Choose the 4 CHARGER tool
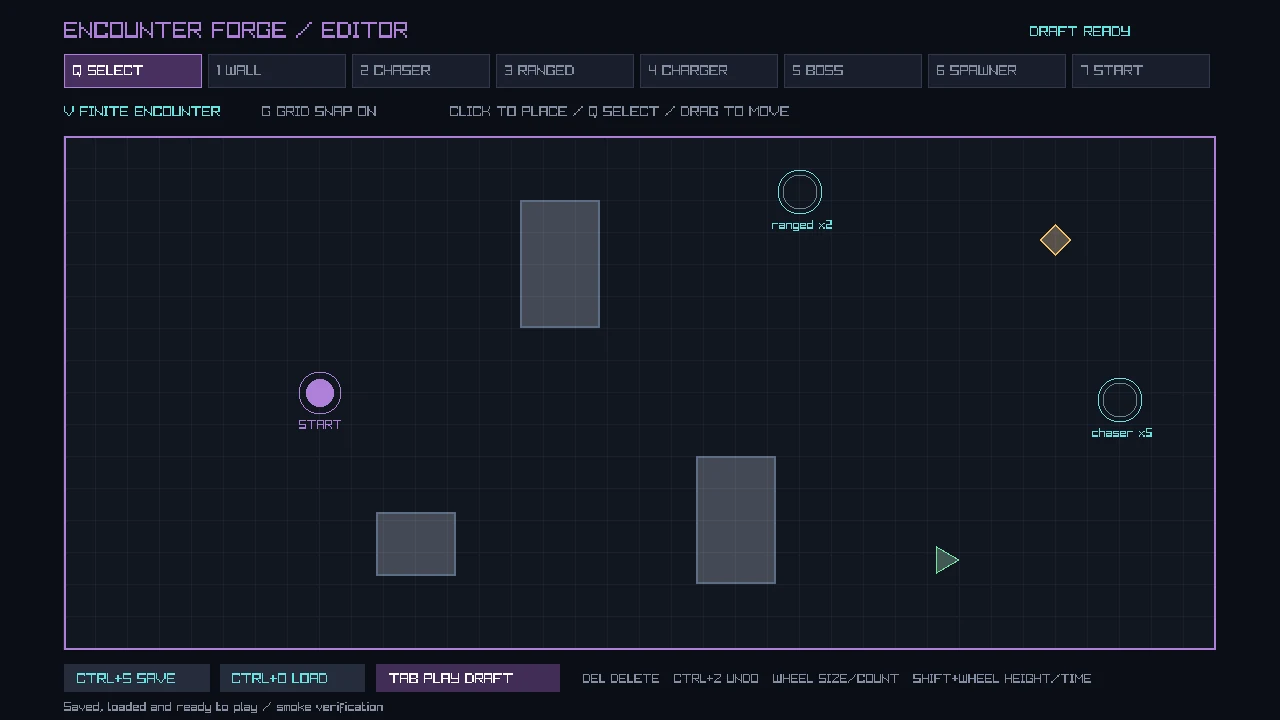Viewport: 1280px width, 720px height. (709, 71)
